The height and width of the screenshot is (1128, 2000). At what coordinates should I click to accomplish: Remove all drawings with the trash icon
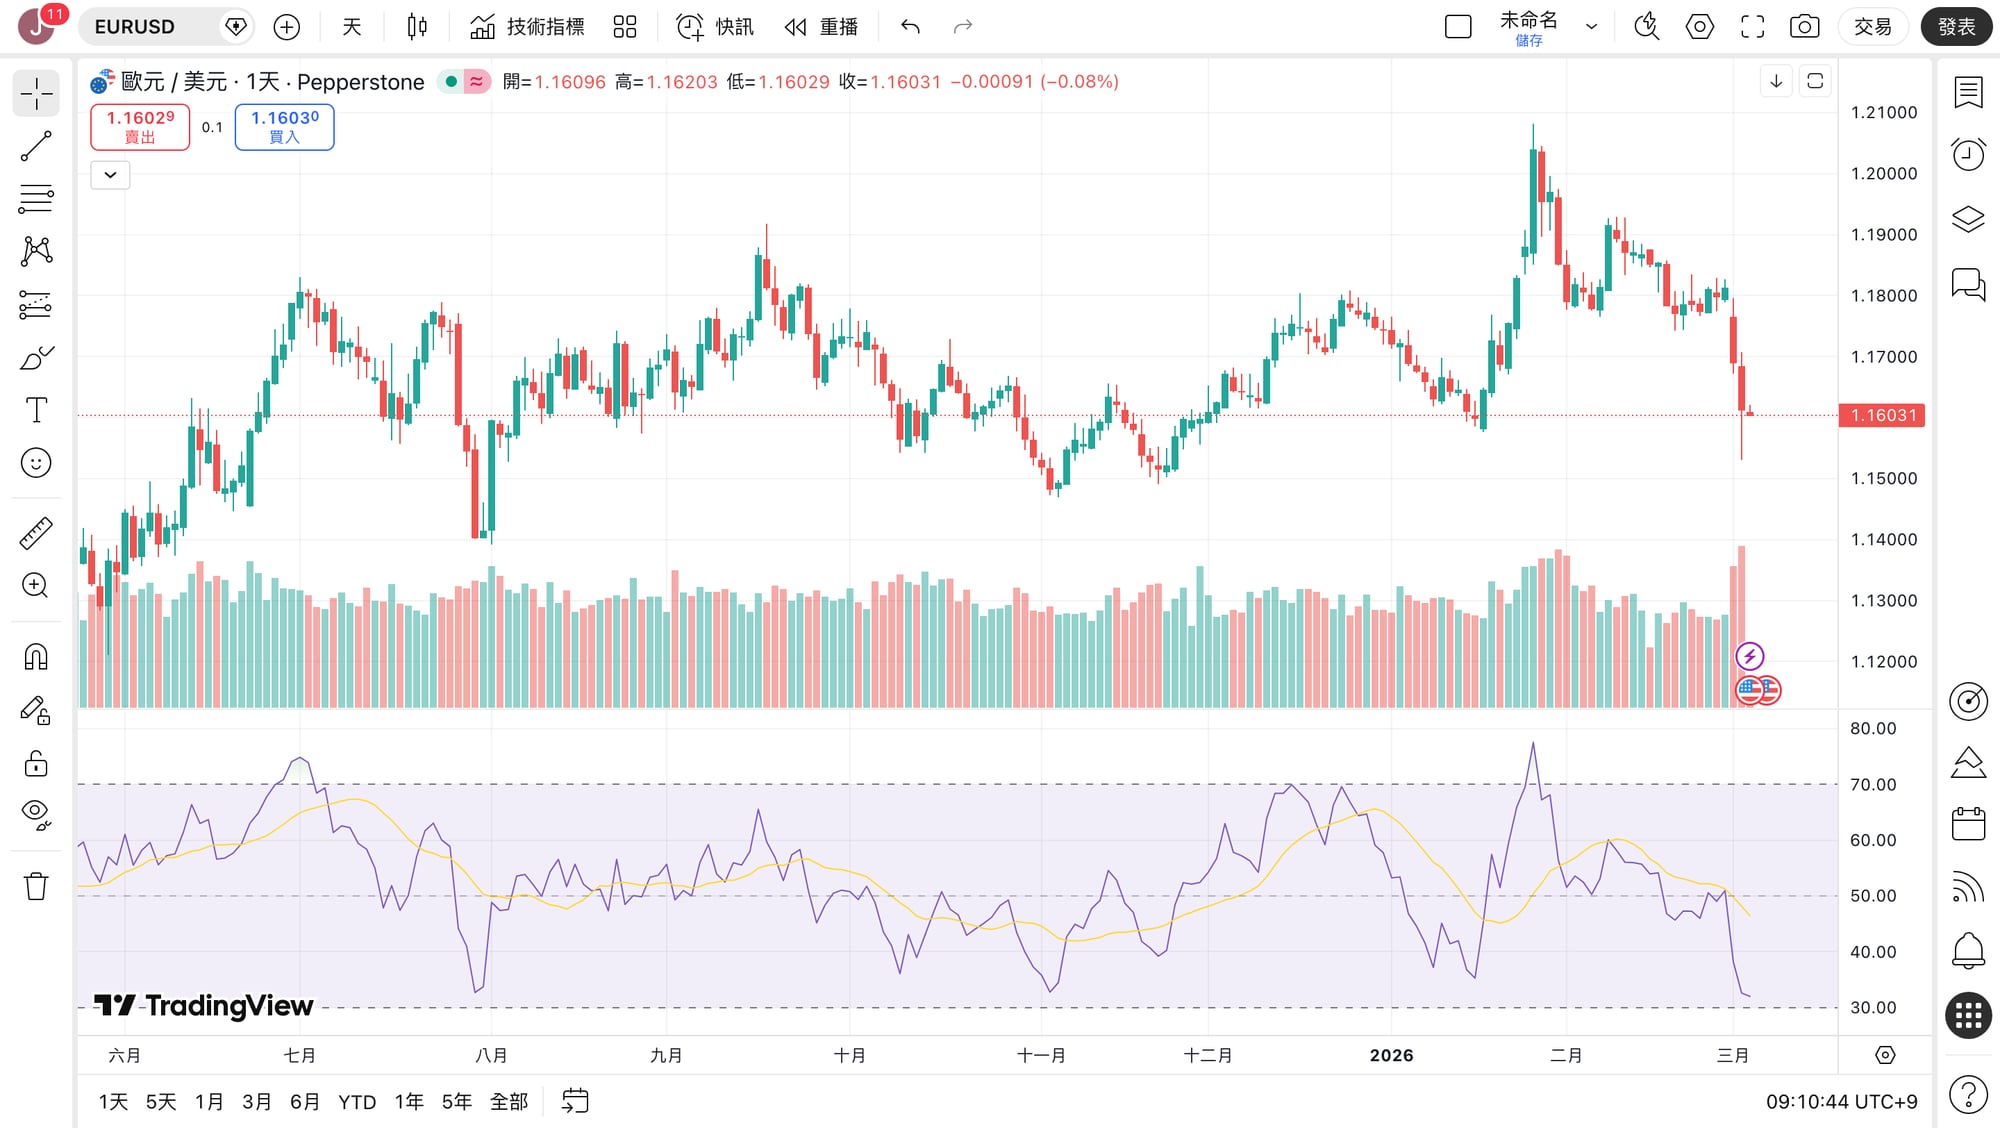coord(36,887)
